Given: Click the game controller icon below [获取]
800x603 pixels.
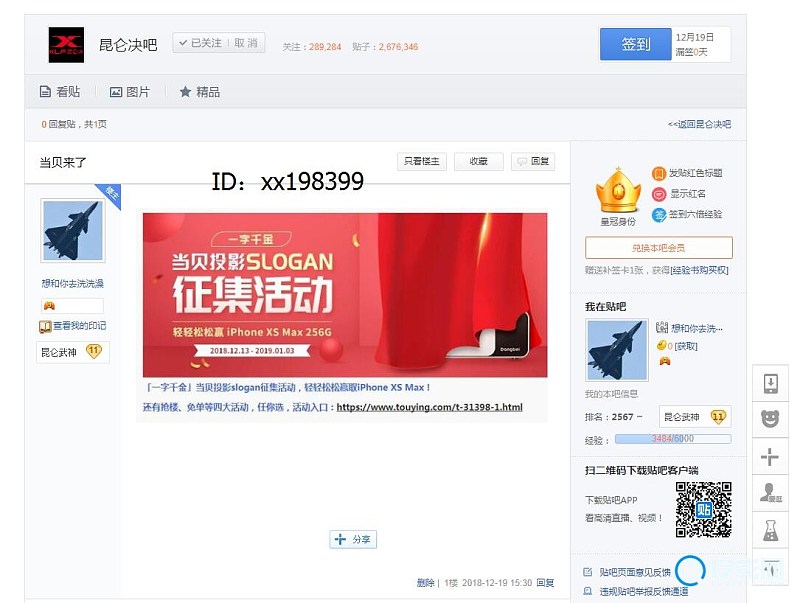Looking at the screenshot, I should click(x=665, y=361).
